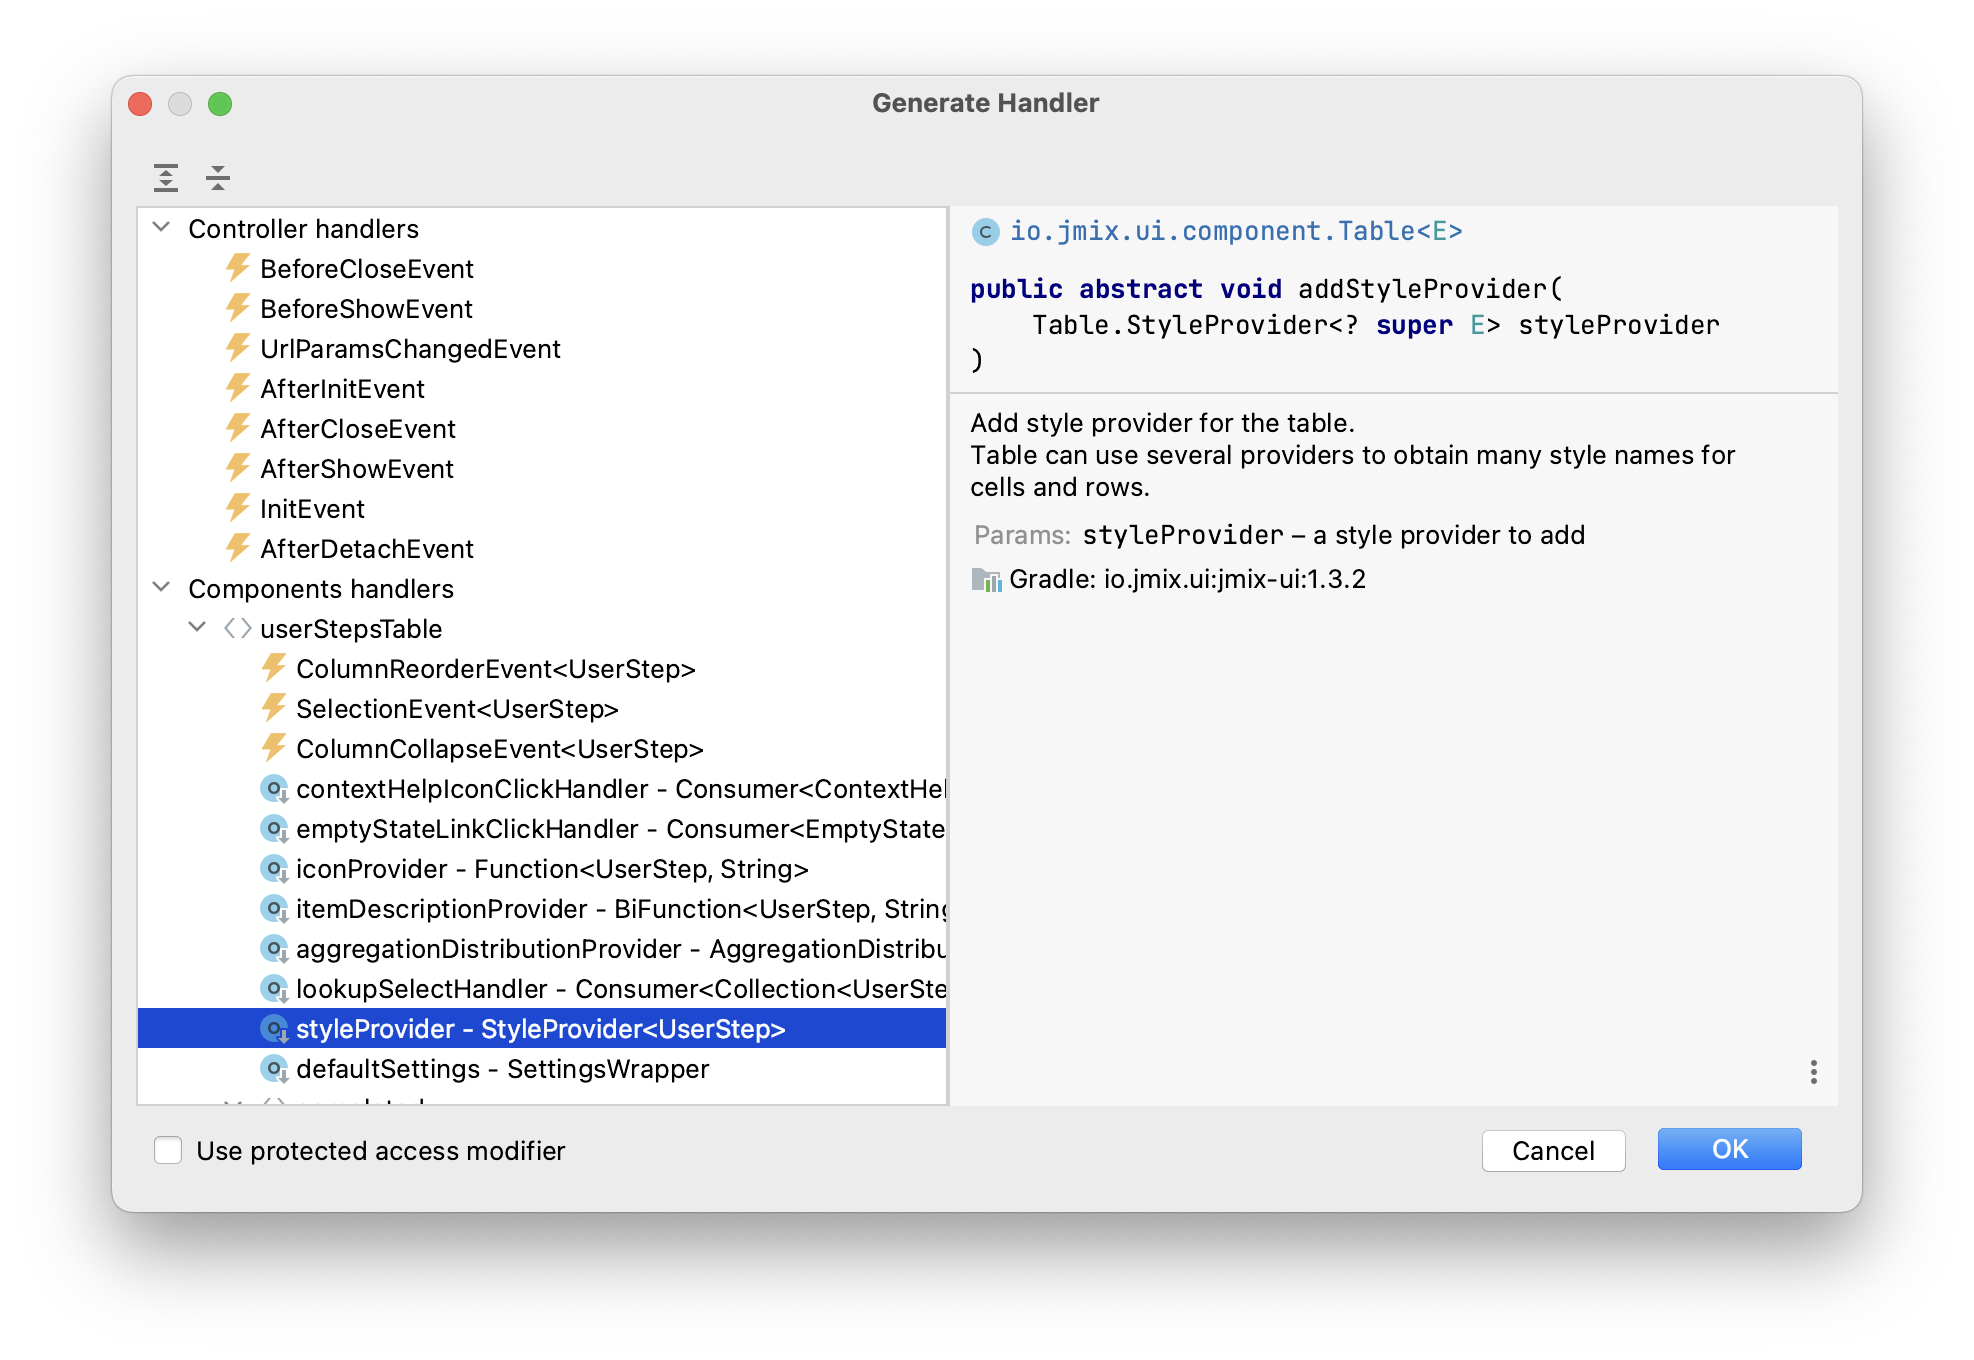Select ColumnReorderEvent<UserStep> handler row
Viewport: 1974px width, 1360px height.
(x=542, y=668)
